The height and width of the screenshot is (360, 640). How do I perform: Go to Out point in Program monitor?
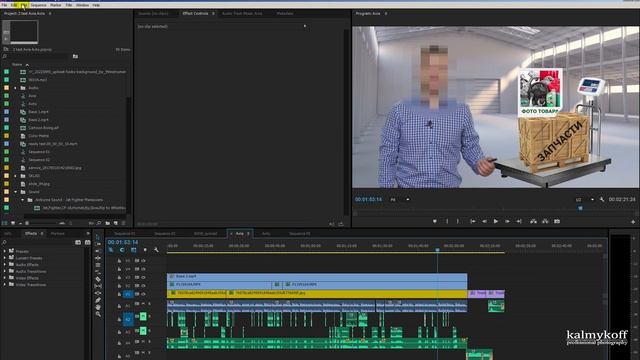519,221
